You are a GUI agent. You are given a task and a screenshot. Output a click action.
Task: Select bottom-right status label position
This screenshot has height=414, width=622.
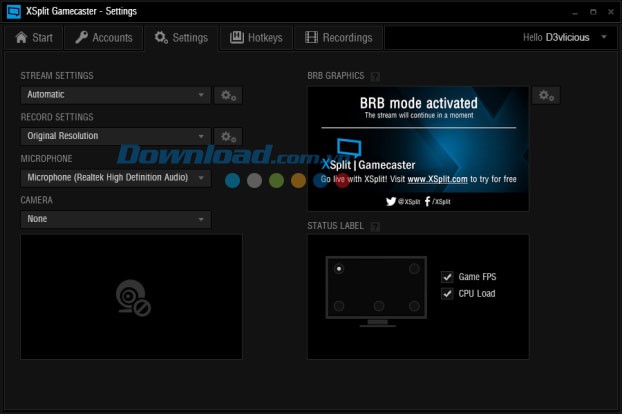point(414,306)
